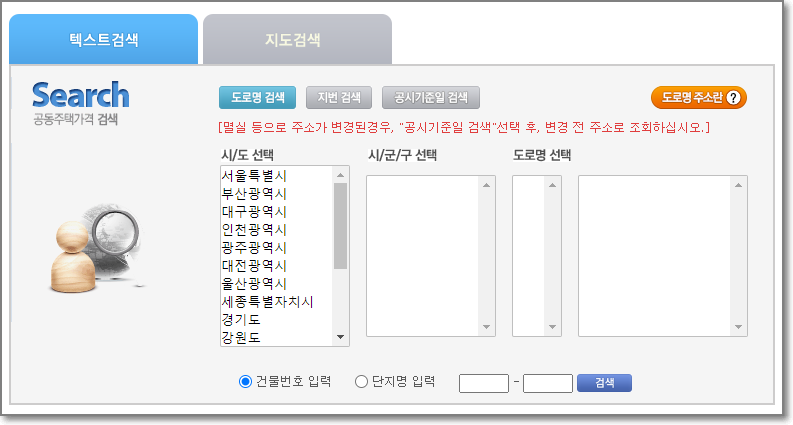Choose 대전광역시 from the 시/도 list
Viewport: 793px width, 425px height.
pos(277,266)
